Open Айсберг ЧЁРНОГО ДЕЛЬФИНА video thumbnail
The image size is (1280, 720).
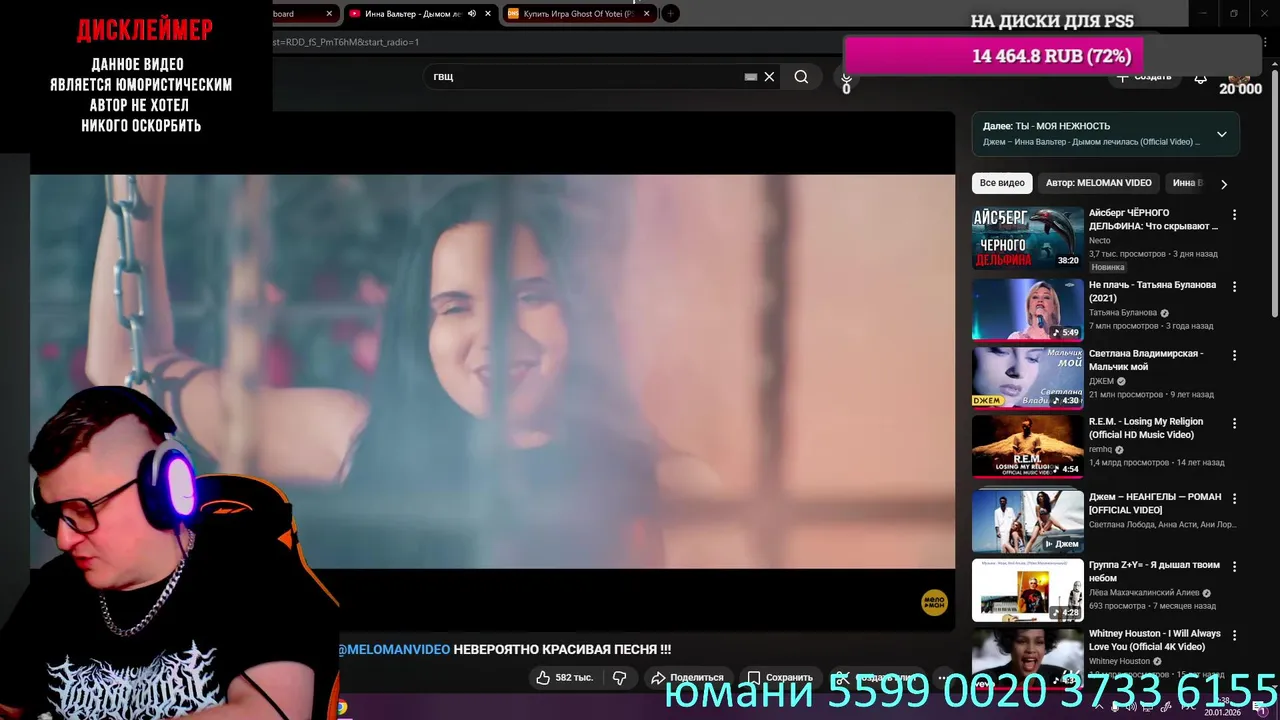click(1027, 238)
